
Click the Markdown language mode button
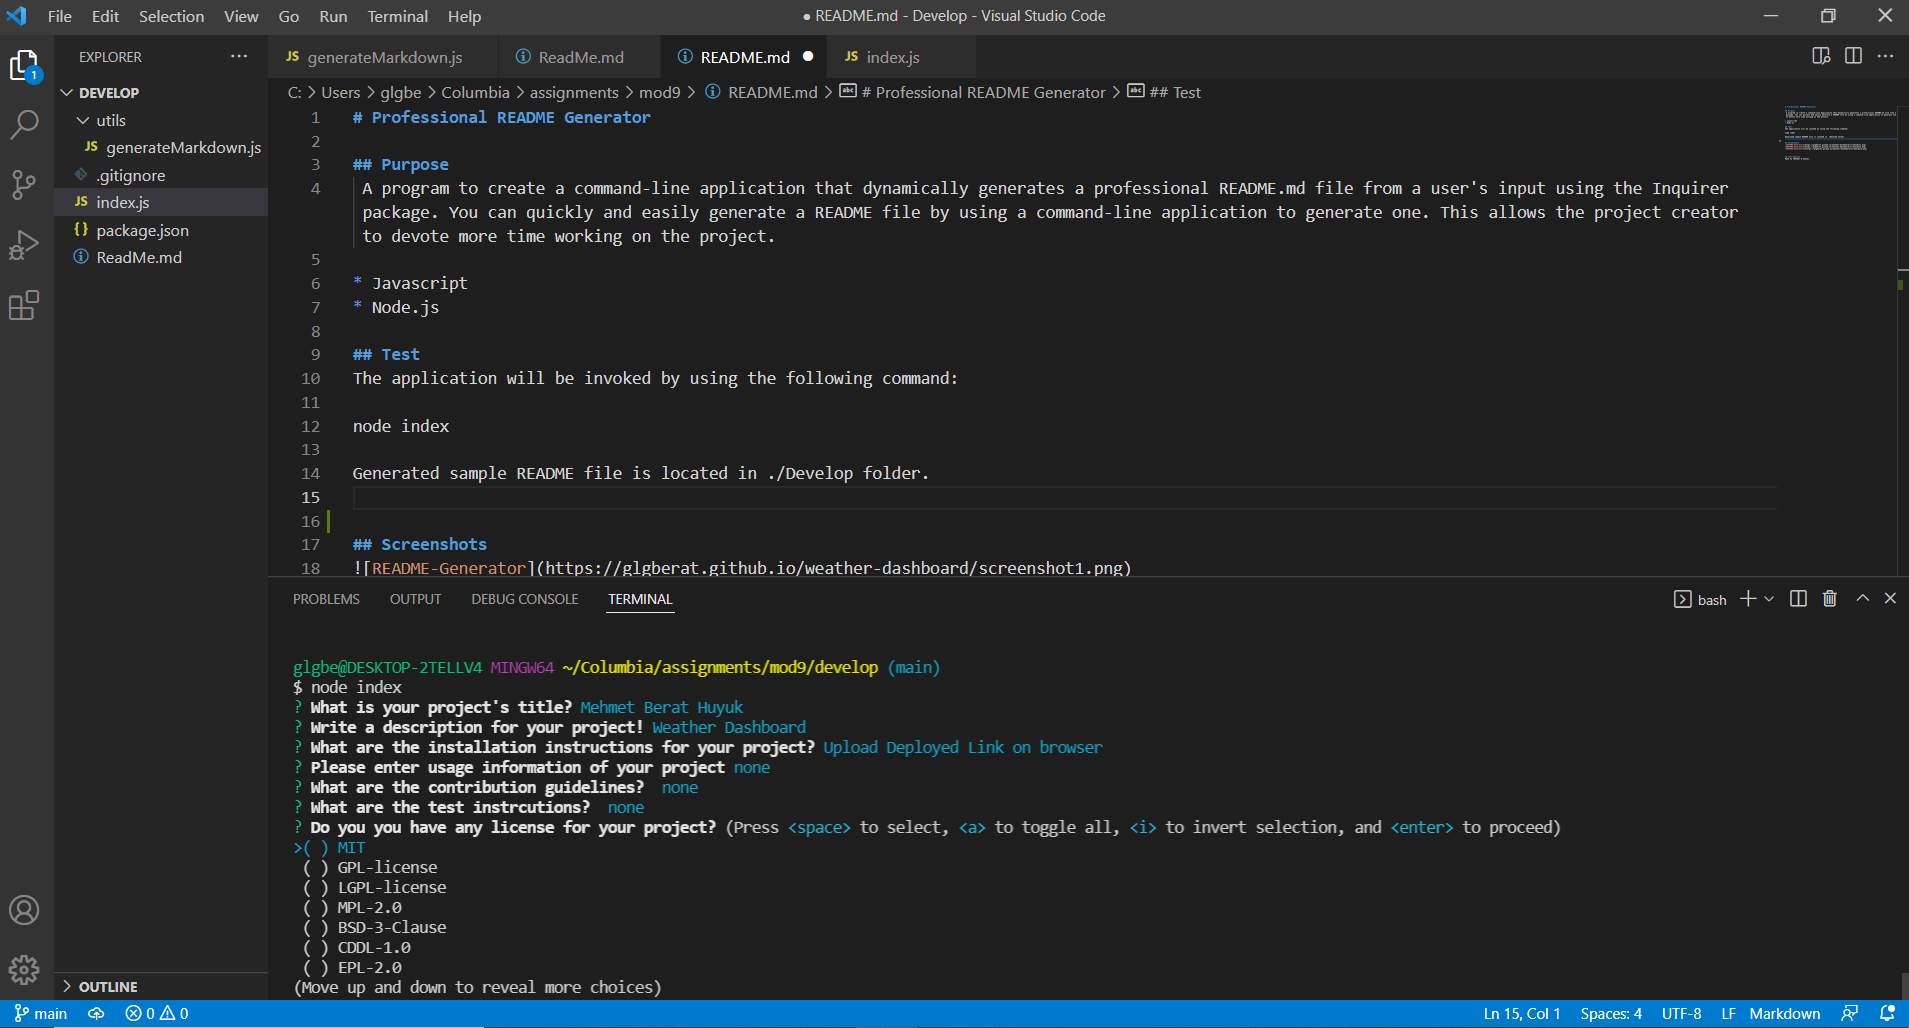click(1784, 1014)
